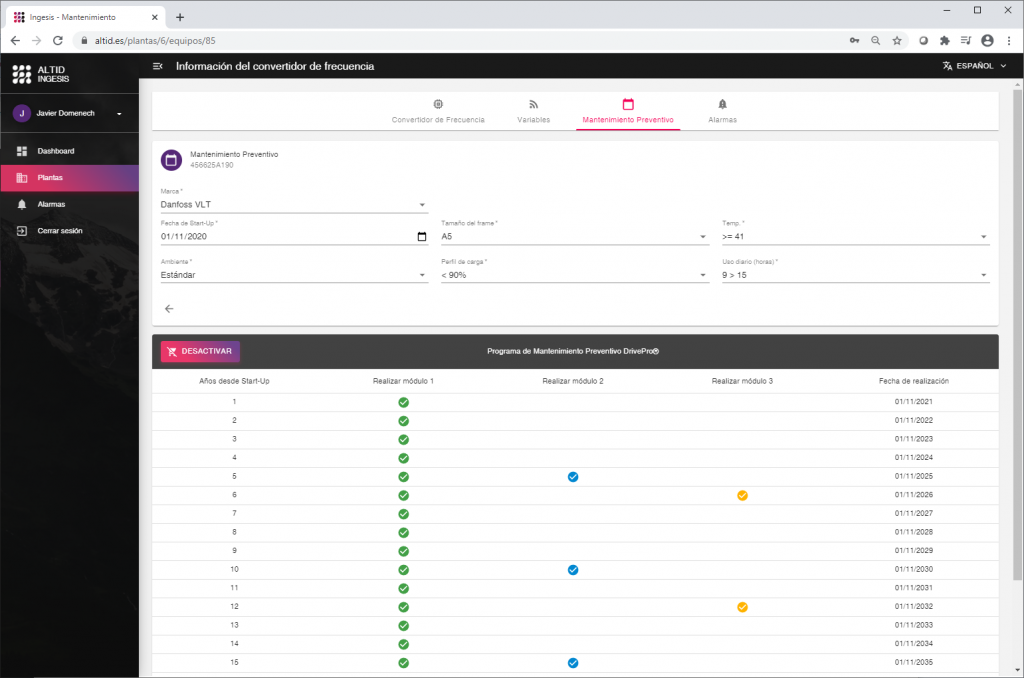The image size is (1024, 678).
Task: Click green module 1 check for year 1
Action: (x=403, y=402)
